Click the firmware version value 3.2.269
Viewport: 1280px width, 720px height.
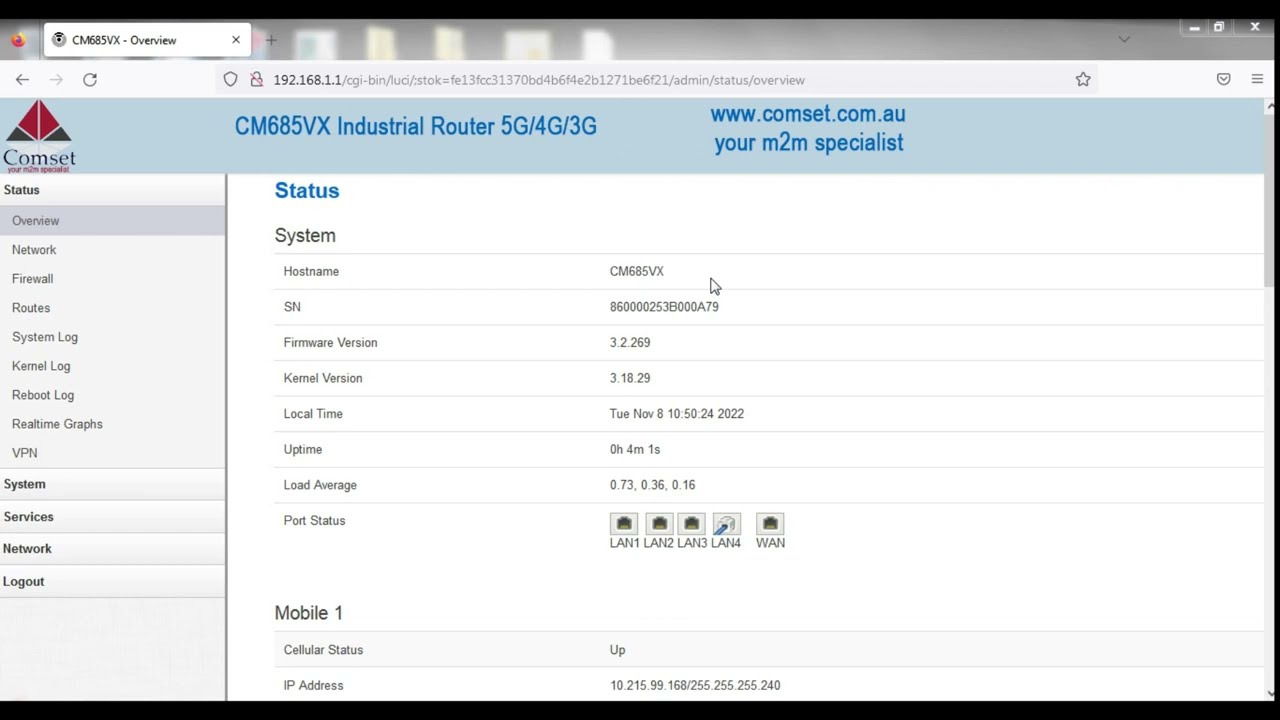pos(630,342)
